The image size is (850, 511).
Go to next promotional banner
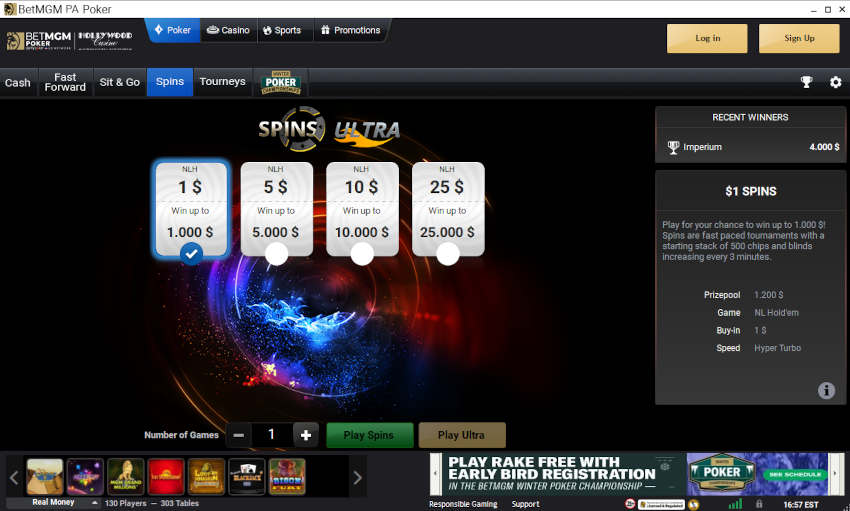coord(836,474)
